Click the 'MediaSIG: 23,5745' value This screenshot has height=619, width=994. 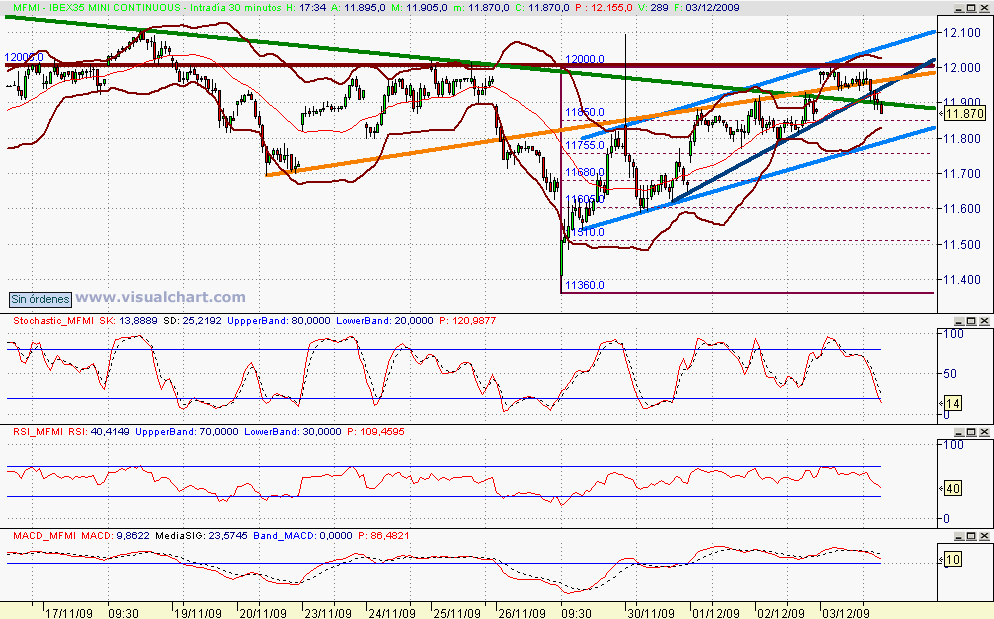[202, 536]
